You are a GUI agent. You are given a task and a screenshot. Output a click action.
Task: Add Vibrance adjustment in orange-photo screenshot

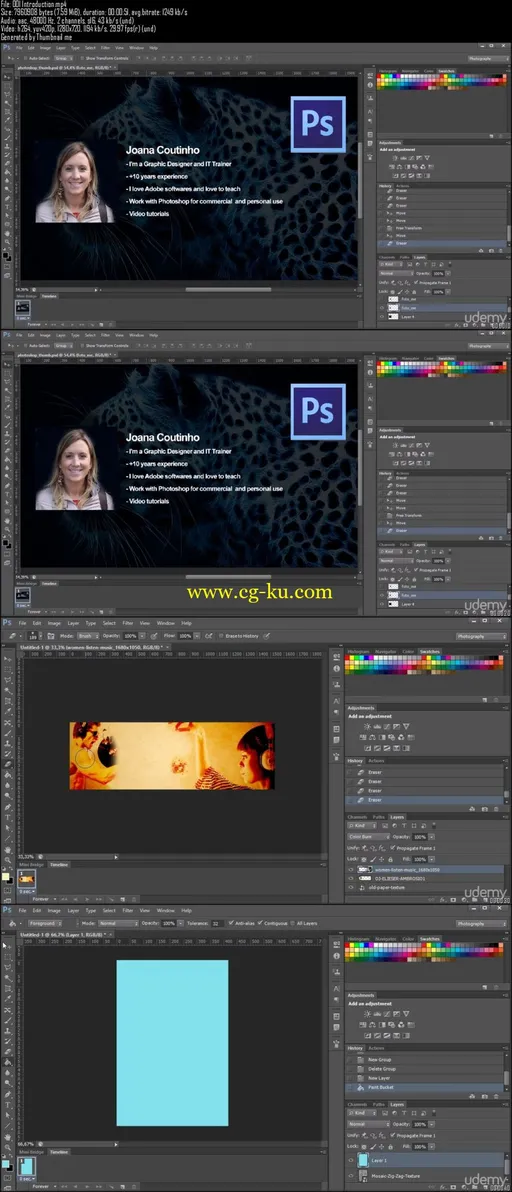pos(406,727)
